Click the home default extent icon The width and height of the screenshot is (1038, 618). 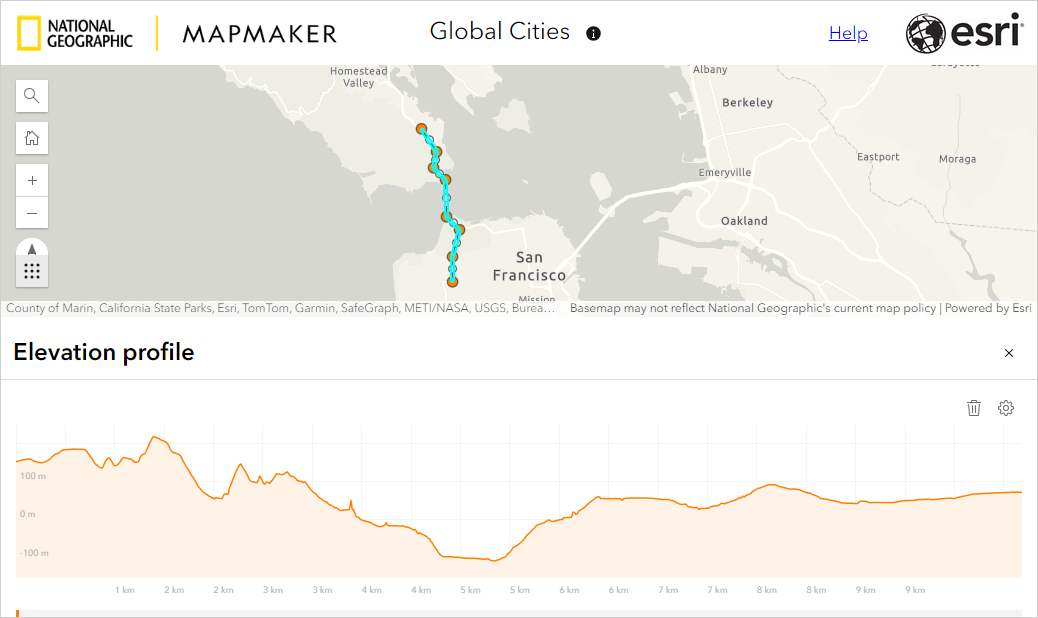coord(31,138)
